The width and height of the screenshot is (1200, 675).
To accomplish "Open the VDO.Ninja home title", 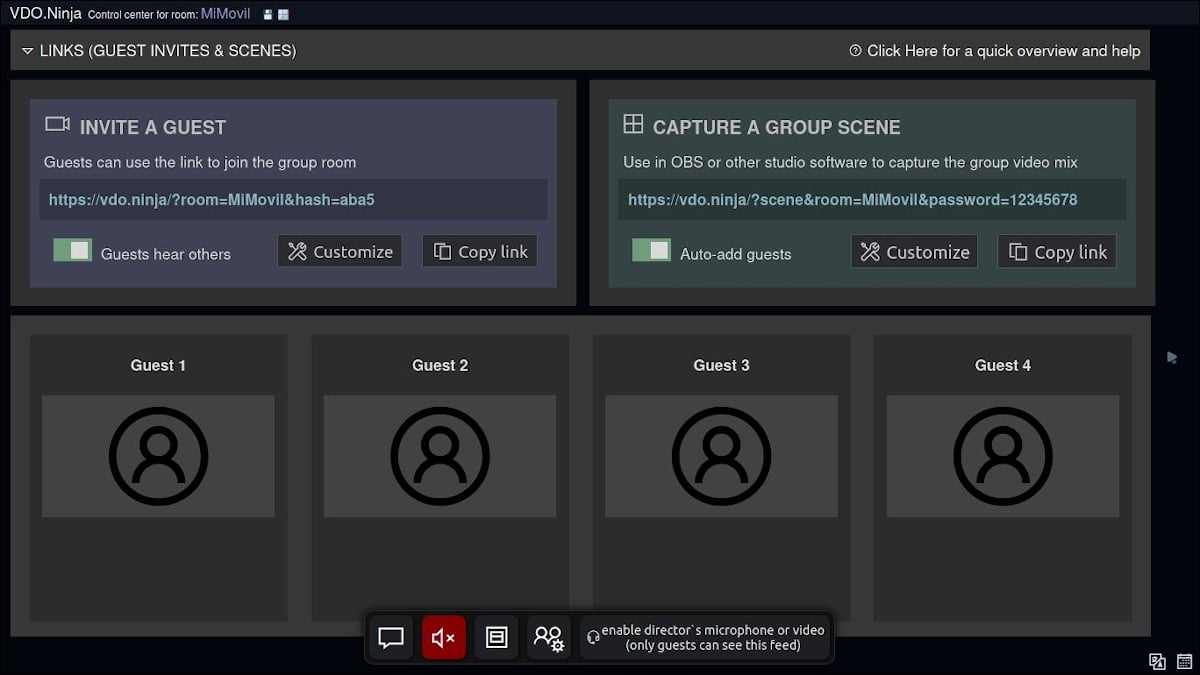I will tap(42, 14).
